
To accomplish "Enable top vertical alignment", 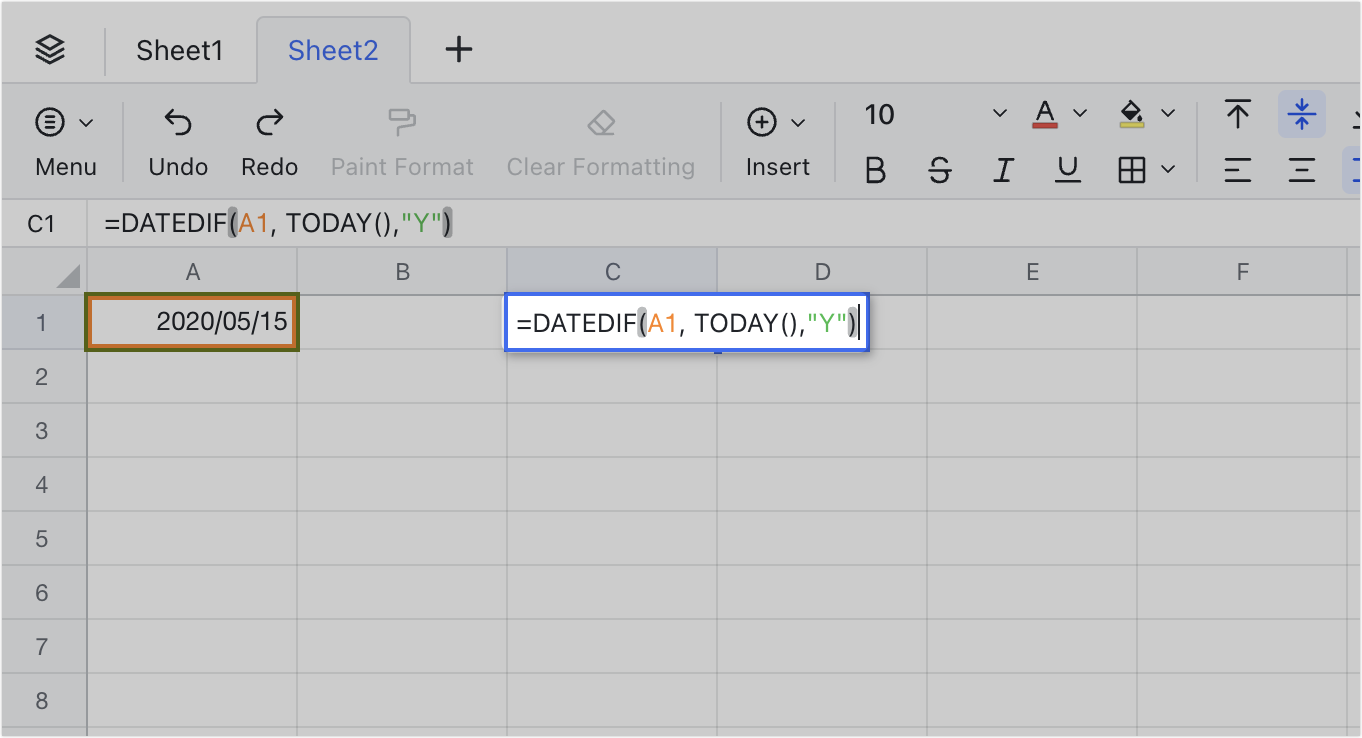I will 1237,113.
